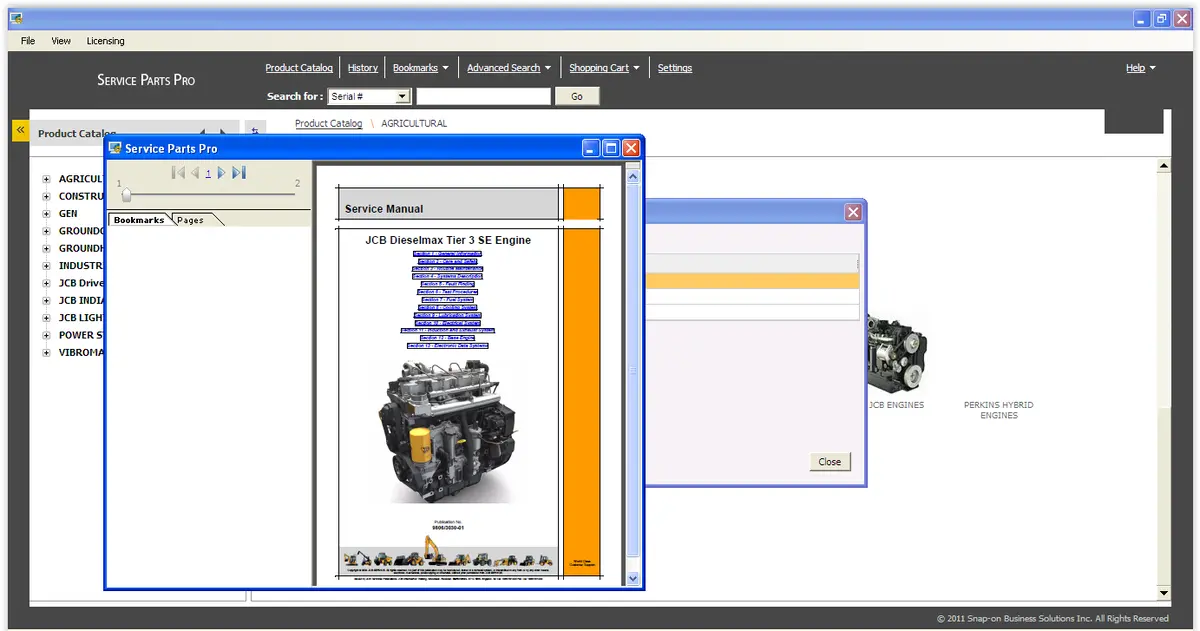
Task: Select the highlighted orange row in the background dialog
Action: (x=752, y=281)
